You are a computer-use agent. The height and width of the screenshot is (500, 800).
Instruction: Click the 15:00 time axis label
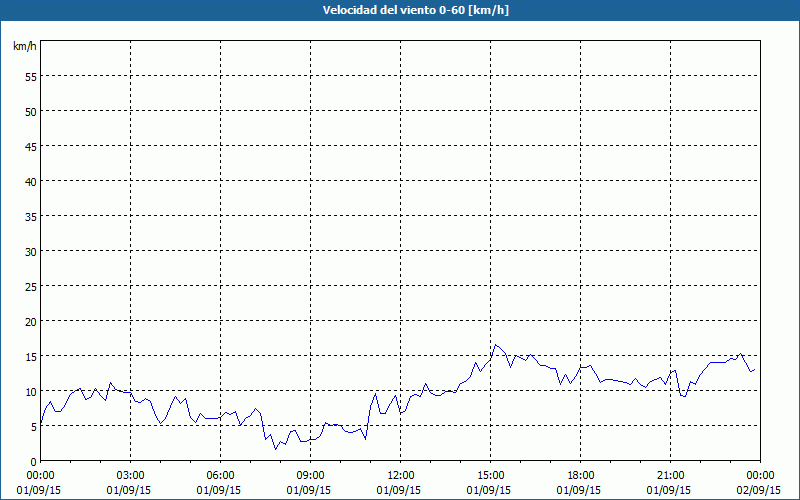pos(490,475)
